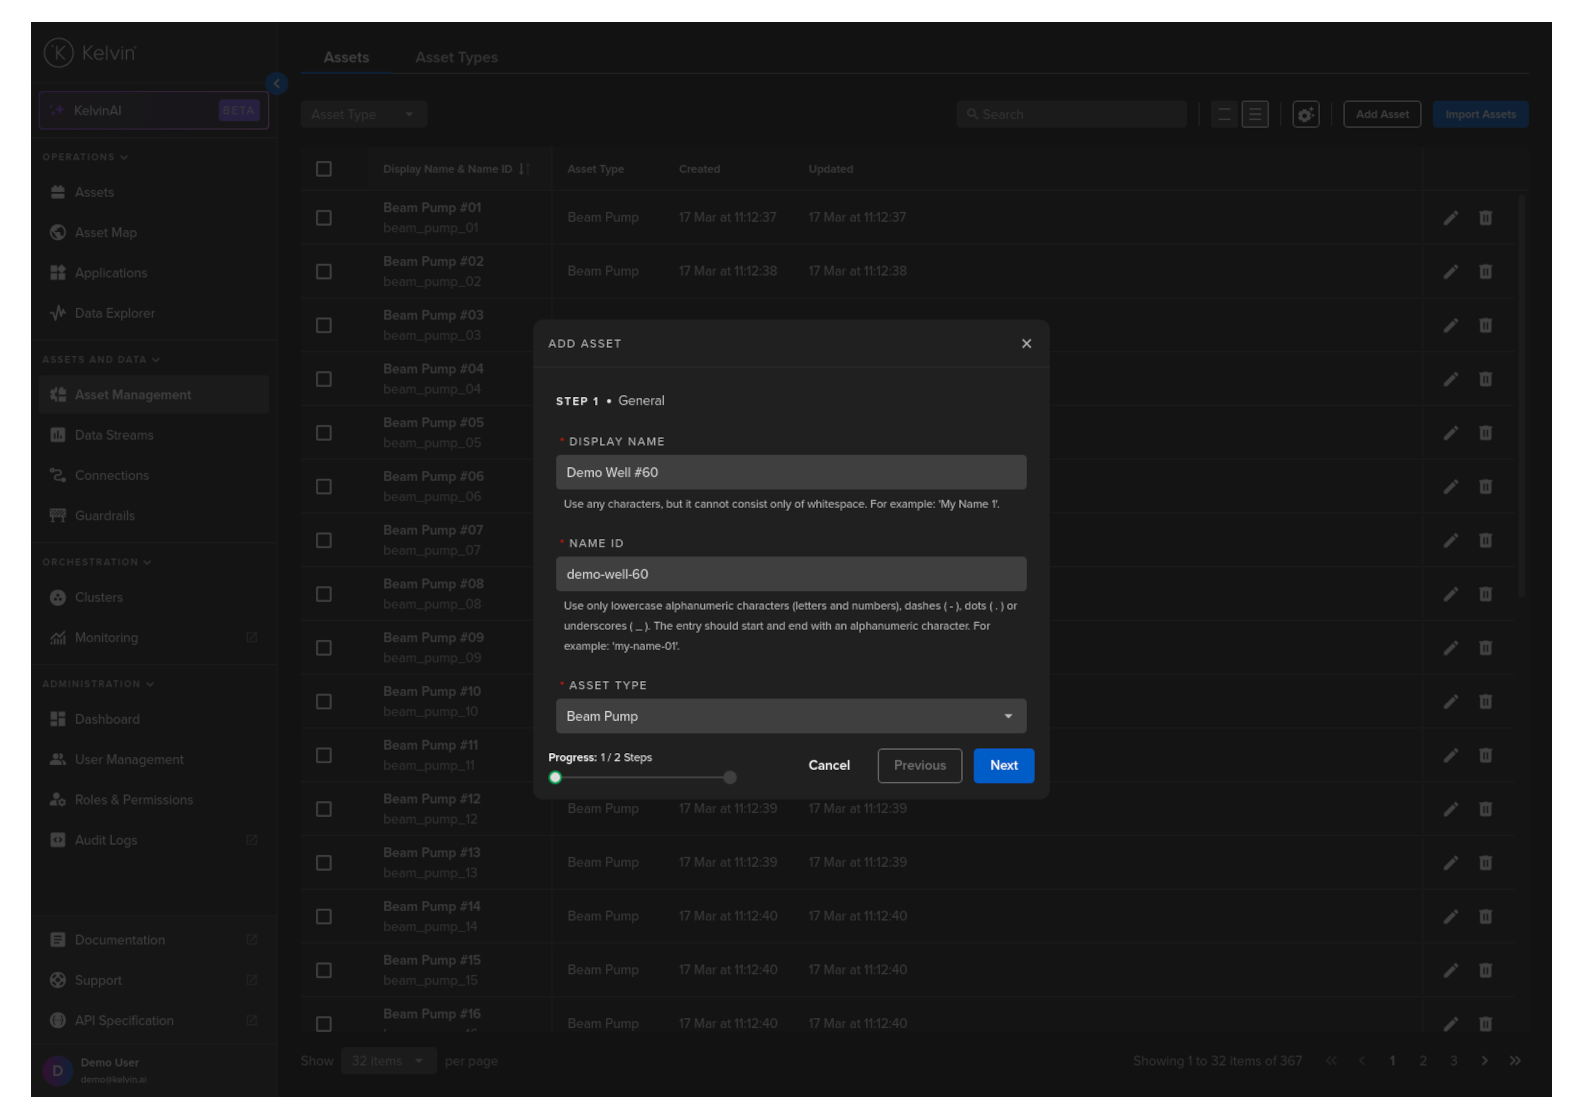Click the edit pencil for Beam Pump #01
The width and height of the screenshot is (1584, 1120).
click(x=1450, y=218)
